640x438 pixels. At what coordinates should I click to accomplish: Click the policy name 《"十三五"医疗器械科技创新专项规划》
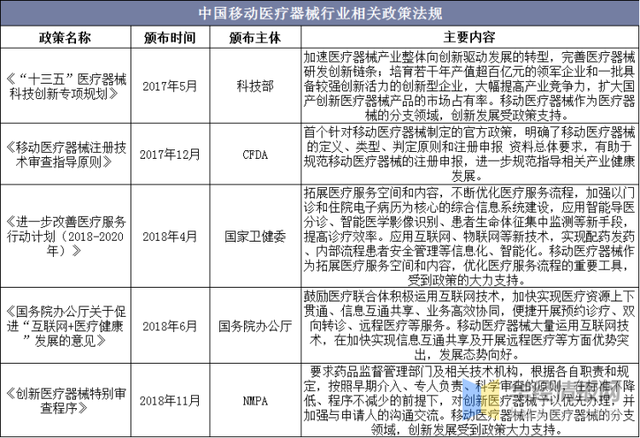coord(66,86)
